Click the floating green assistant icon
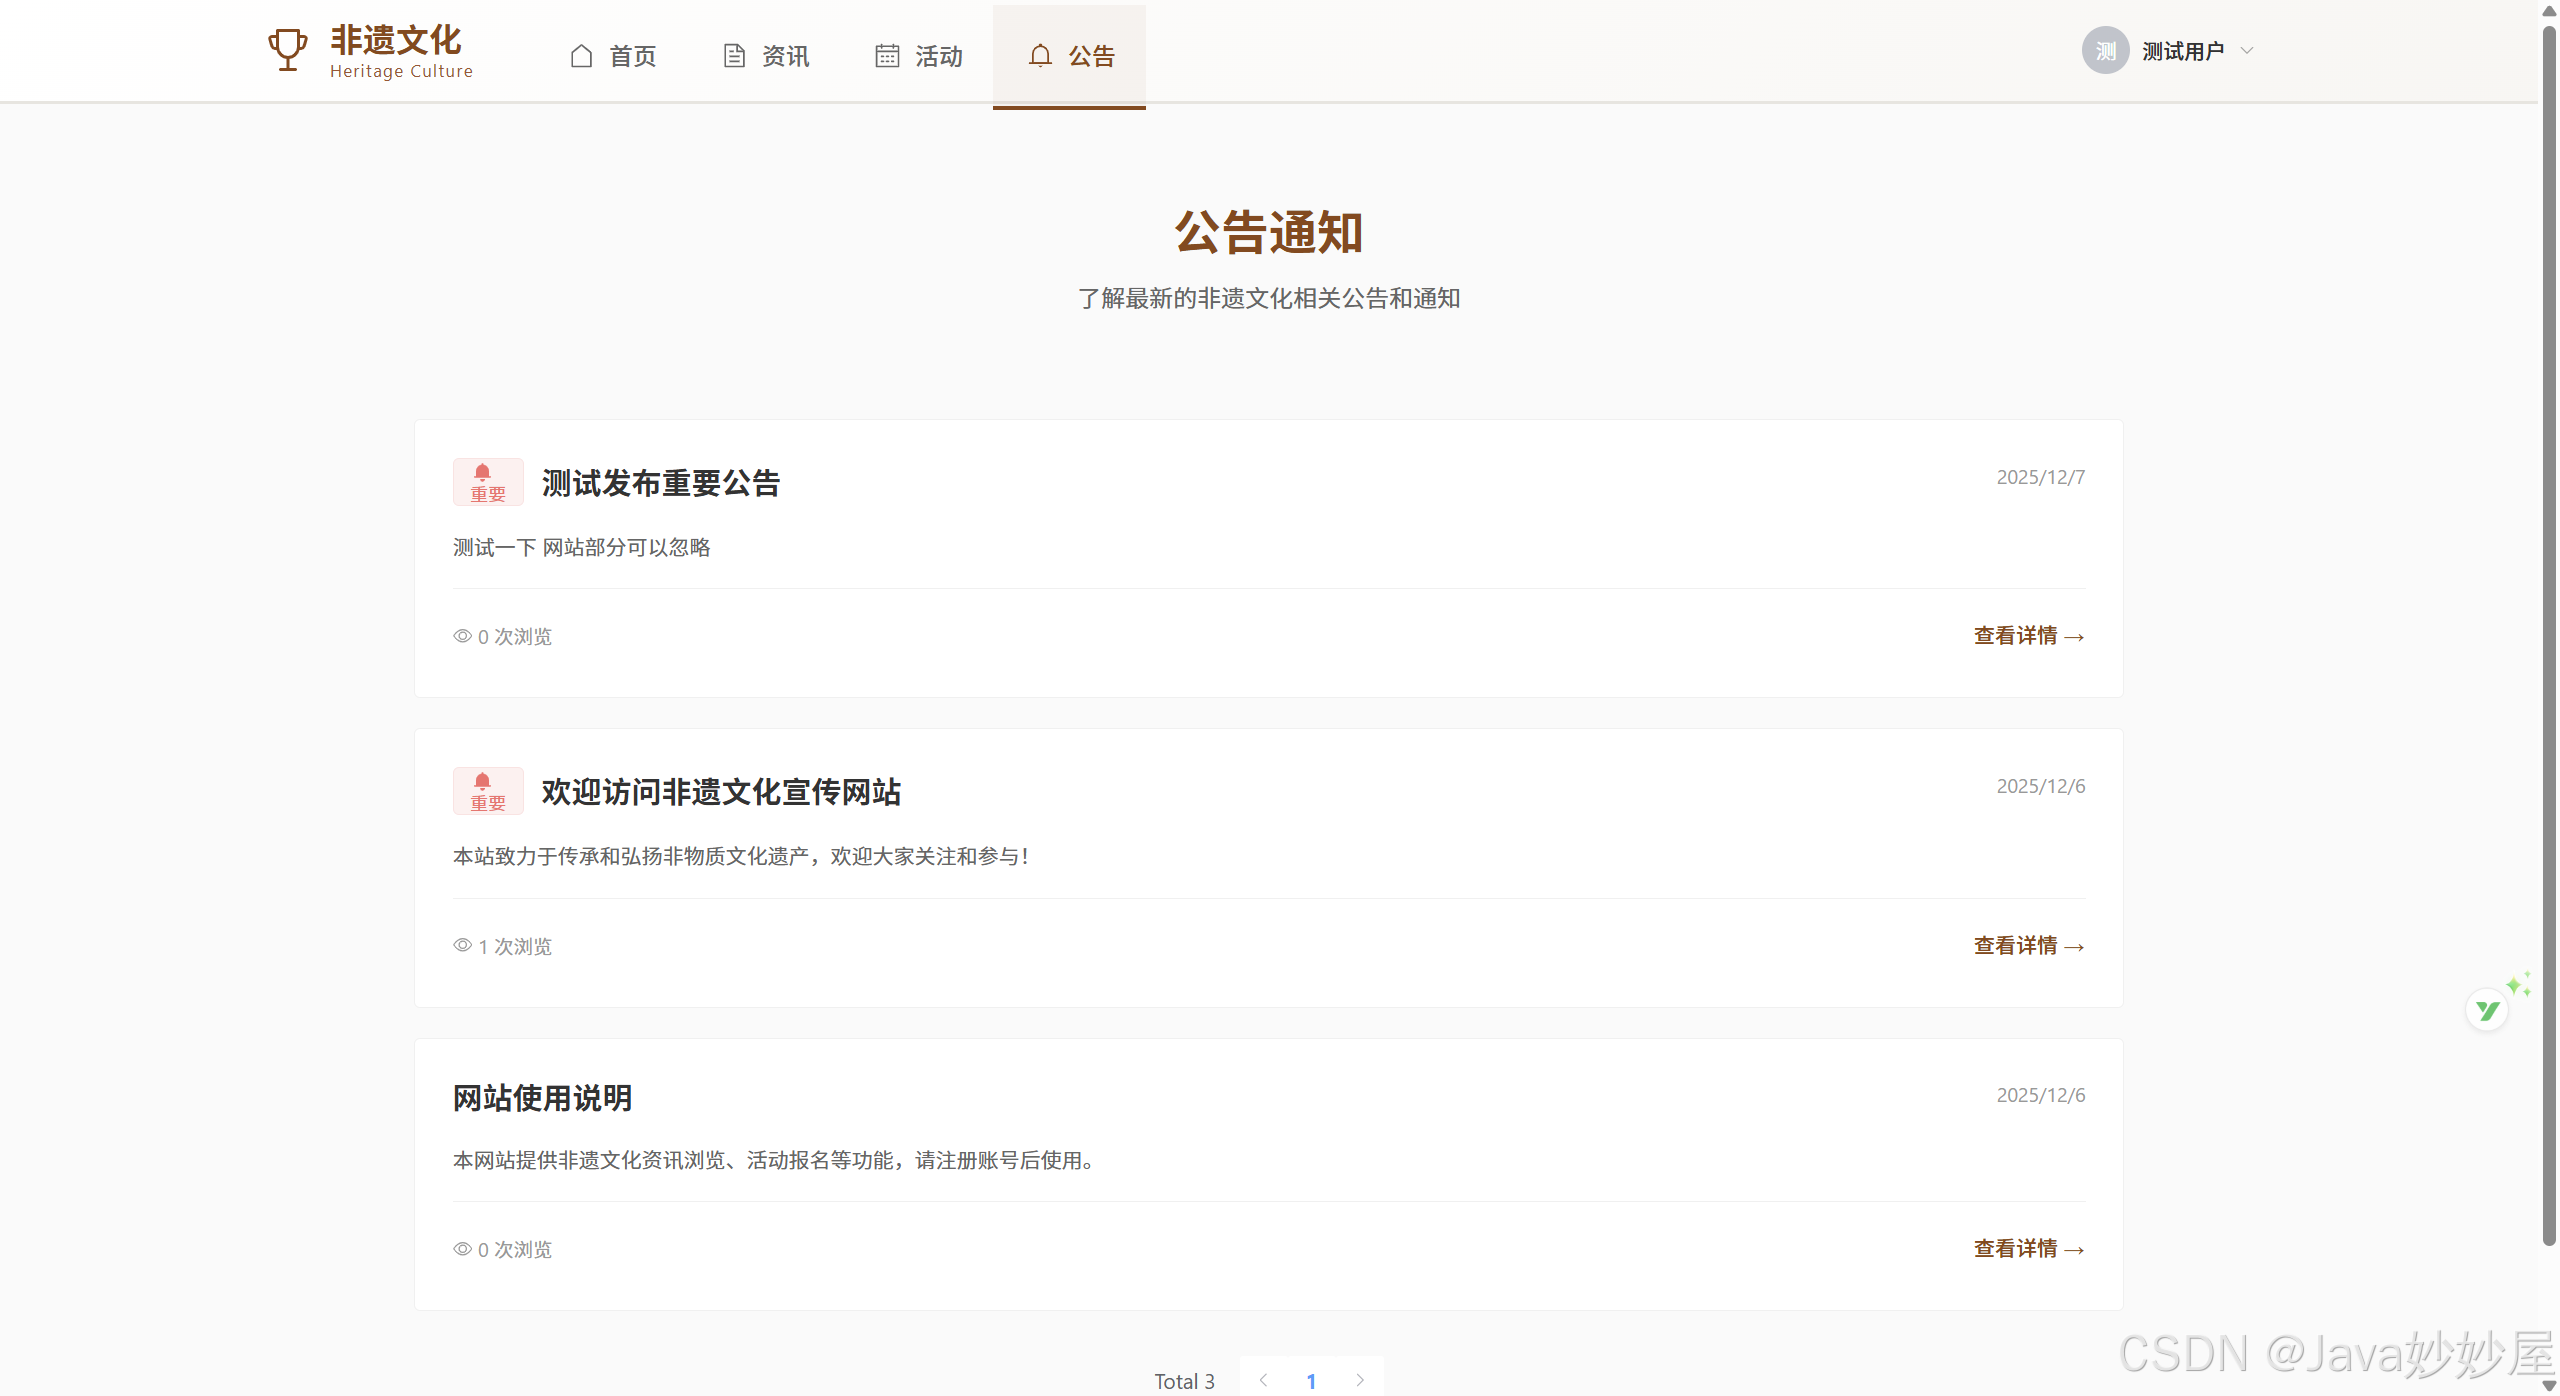Screen dimensions: 2560x1396 pos(2488,1010)
